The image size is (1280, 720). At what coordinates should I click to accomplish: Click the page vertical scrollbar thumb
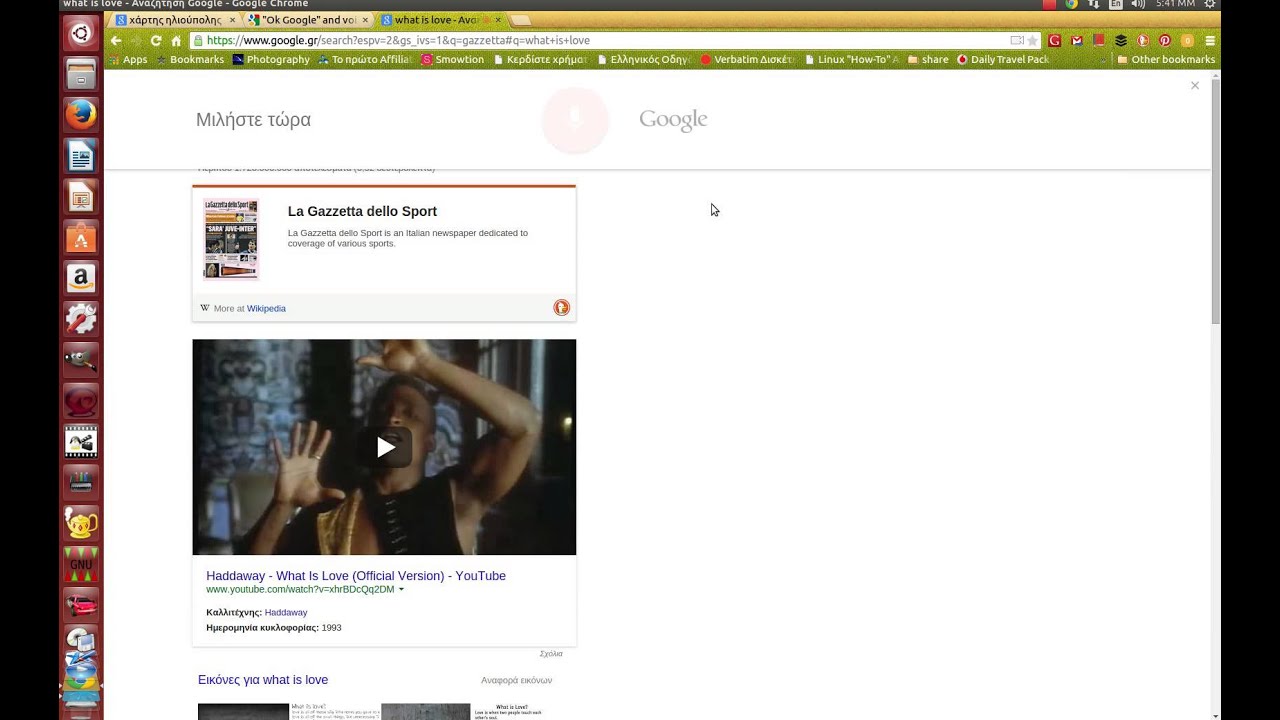[1215, 200]
